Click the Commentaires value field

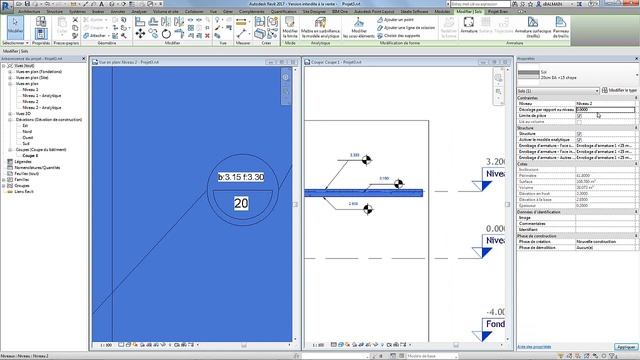click(x=605, y=224)
